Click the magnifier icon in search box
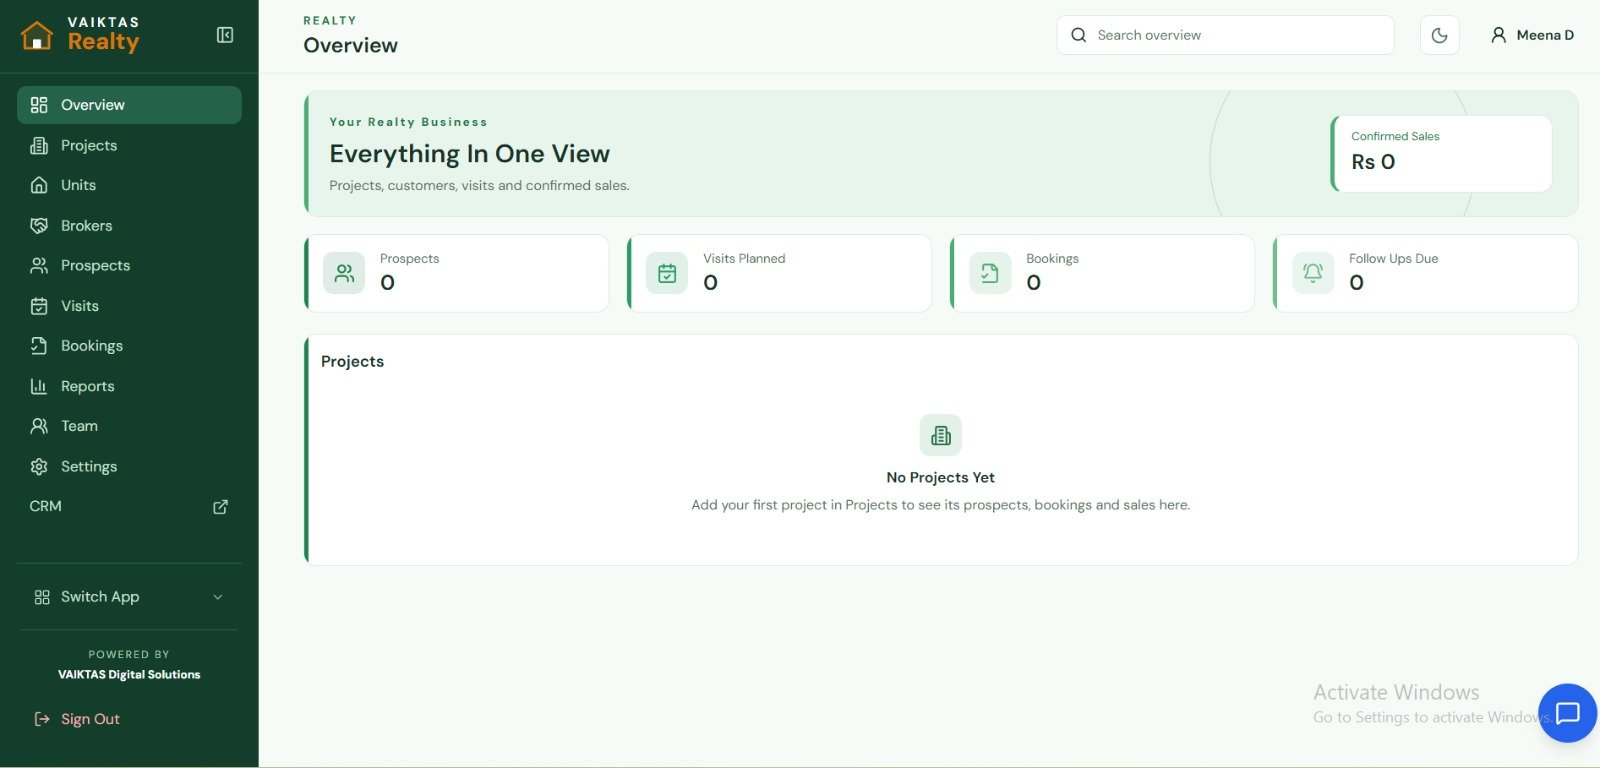The width and height of the screenshot is (1600, 768). [1078, 35]
